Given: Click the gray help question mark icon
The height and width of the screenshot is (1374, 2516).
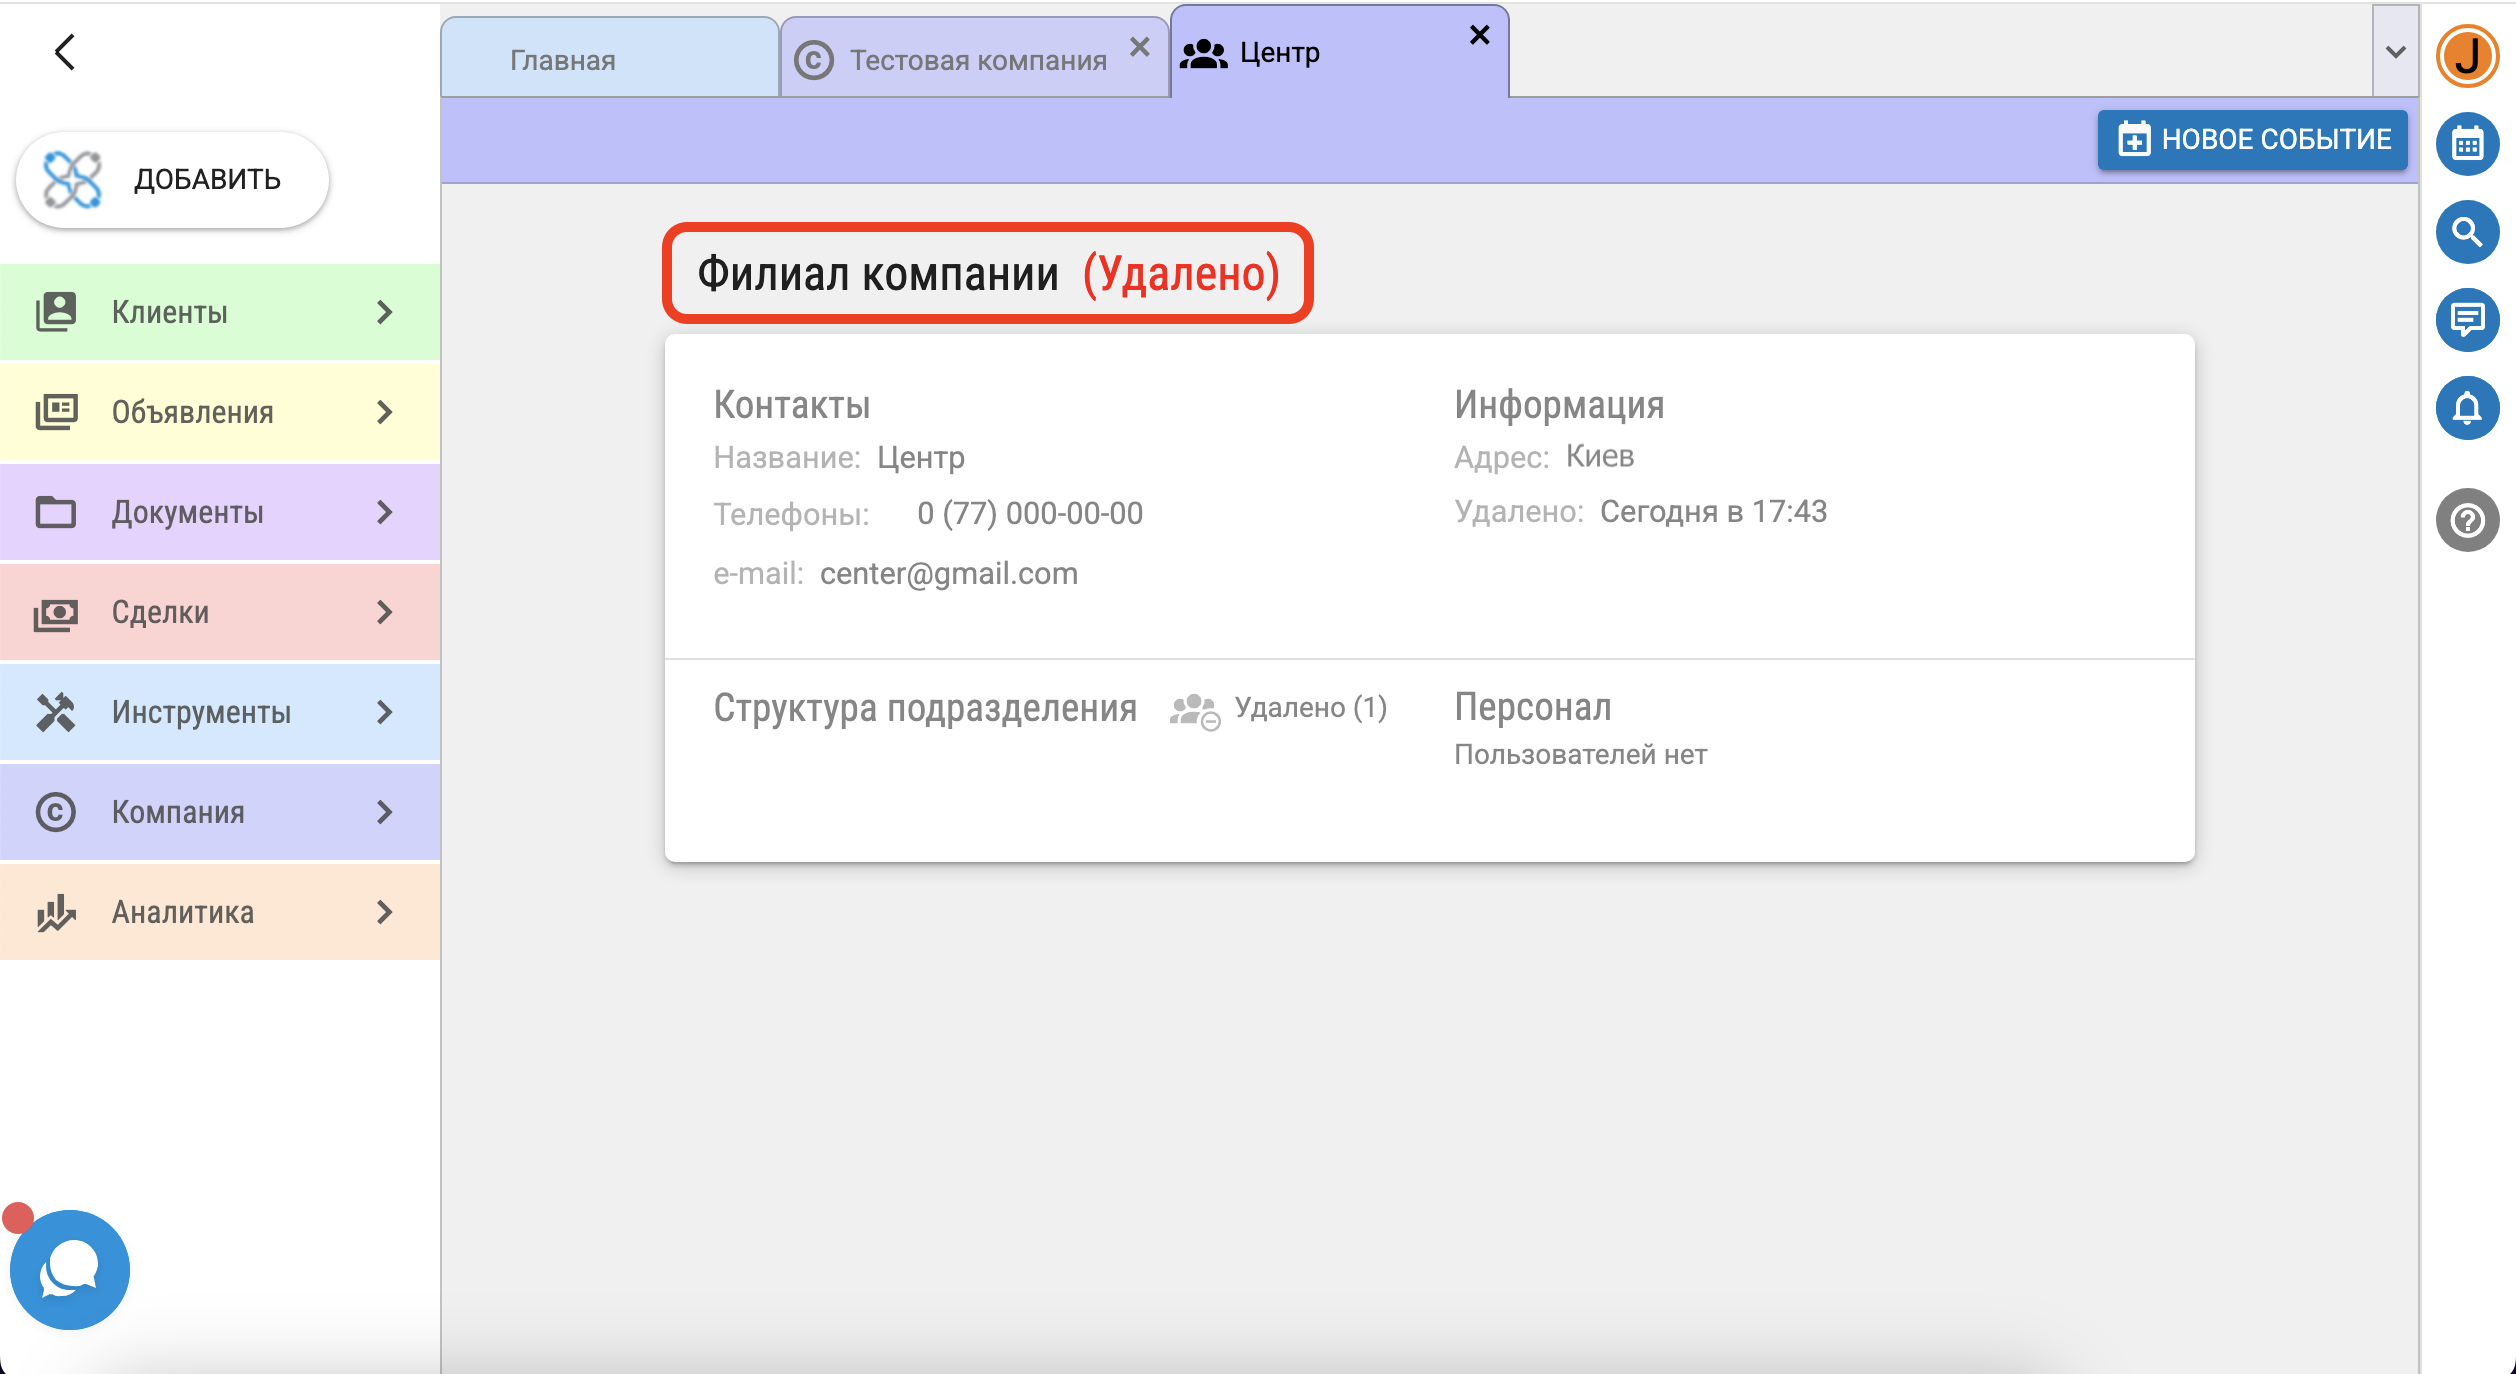Looking at the screenshot, I should pos(2467,520).
